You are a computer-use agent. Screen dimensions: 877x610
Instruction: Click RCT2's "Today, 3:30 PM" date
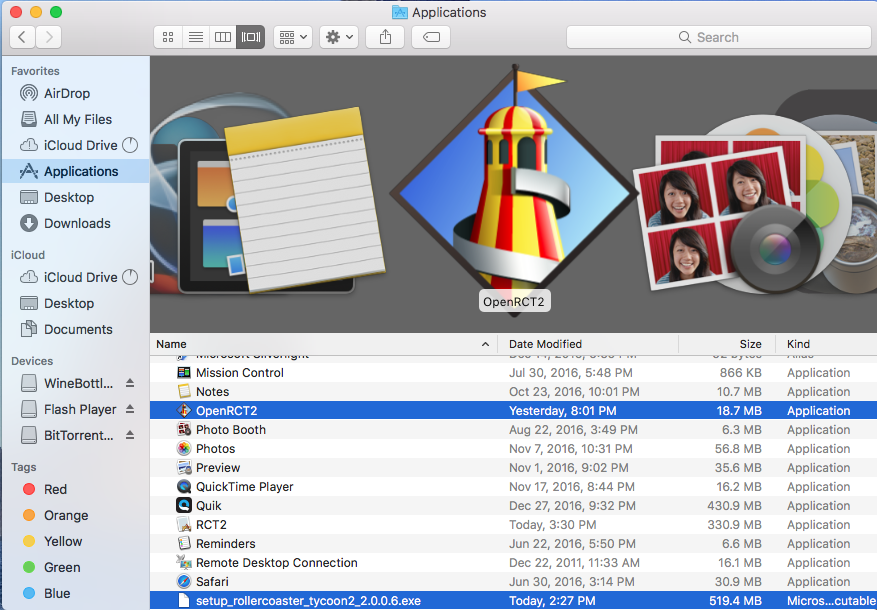click(x=553, y=525)
